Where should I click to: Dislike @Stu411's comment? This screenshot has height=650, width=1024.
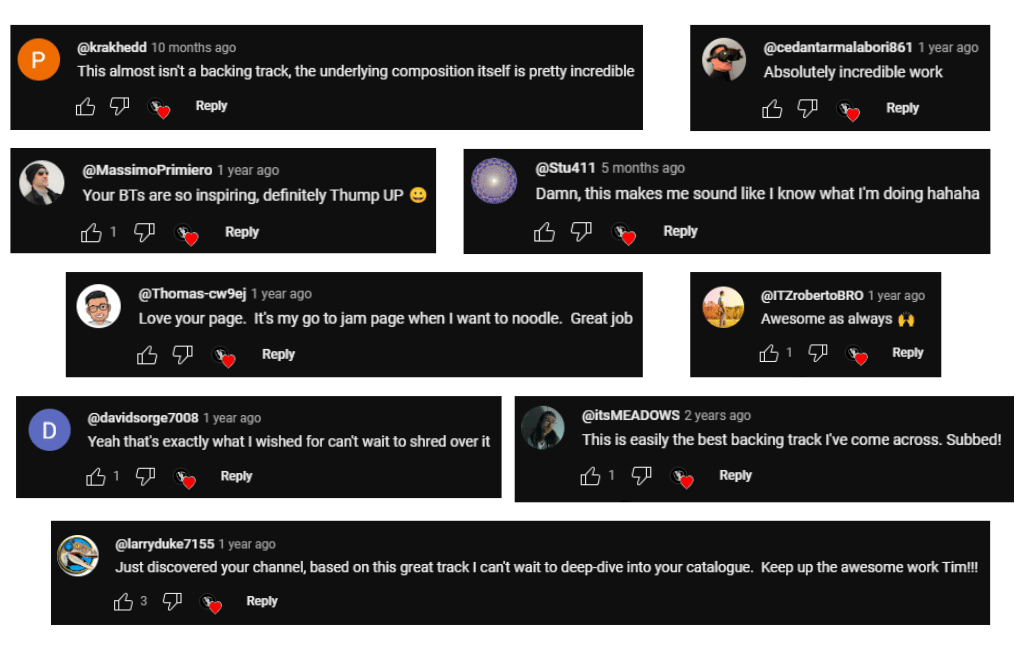point(581,232)
